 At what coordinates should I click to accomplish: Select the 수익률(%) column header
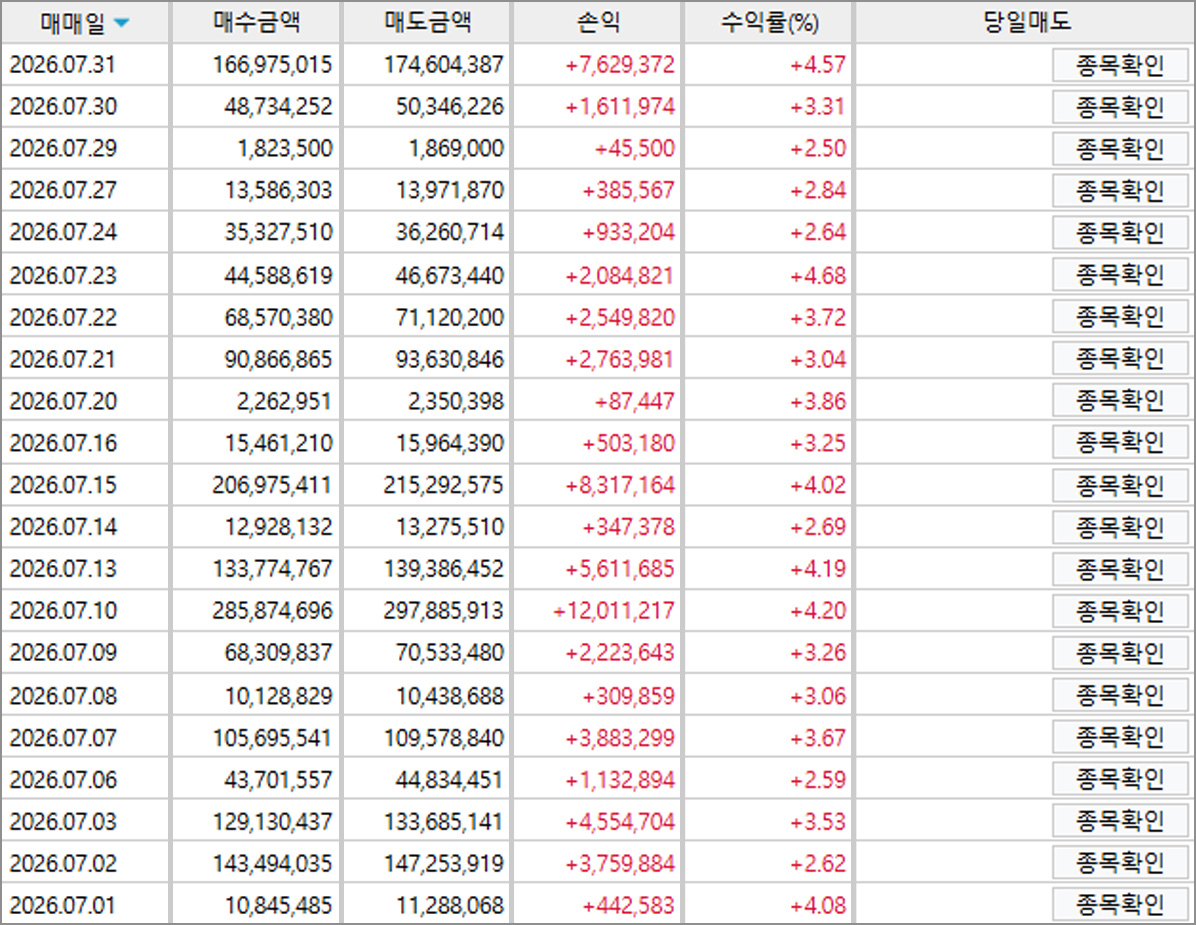click(x=770, y=22)
